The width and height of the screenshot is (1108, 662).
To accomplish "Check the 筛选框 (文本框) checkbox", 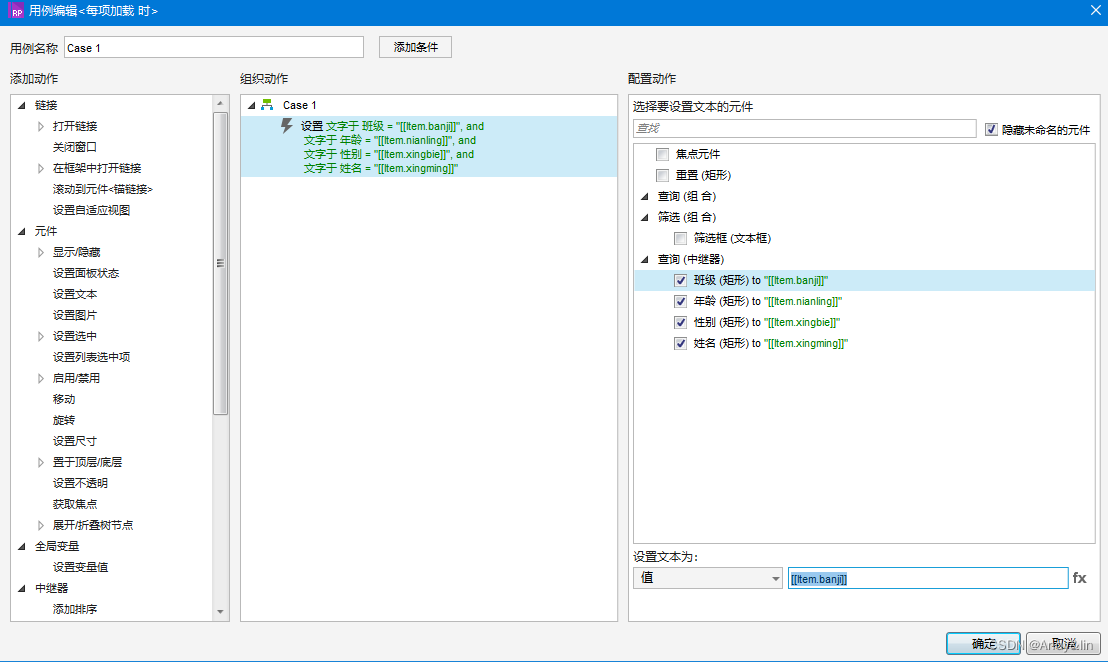I will point(680,238).
